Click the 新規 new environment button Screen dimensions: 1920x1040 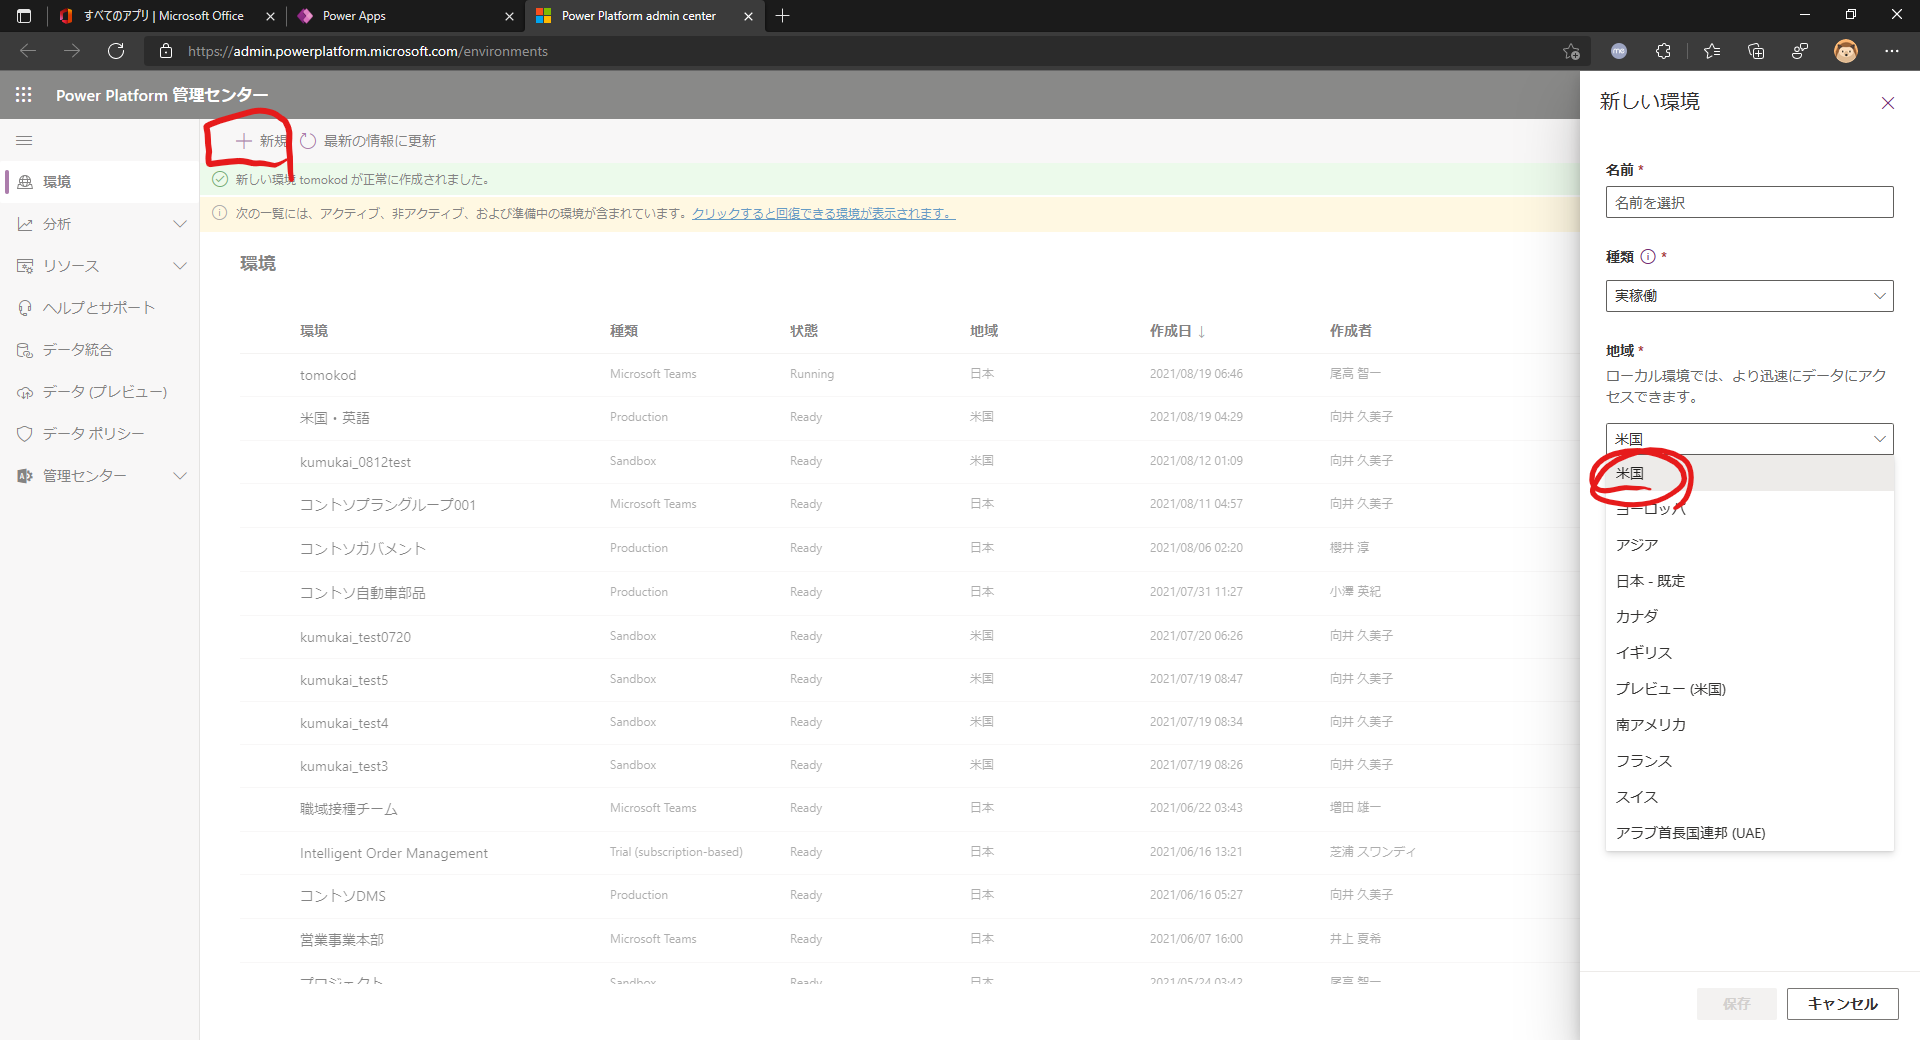pos(262,141)
